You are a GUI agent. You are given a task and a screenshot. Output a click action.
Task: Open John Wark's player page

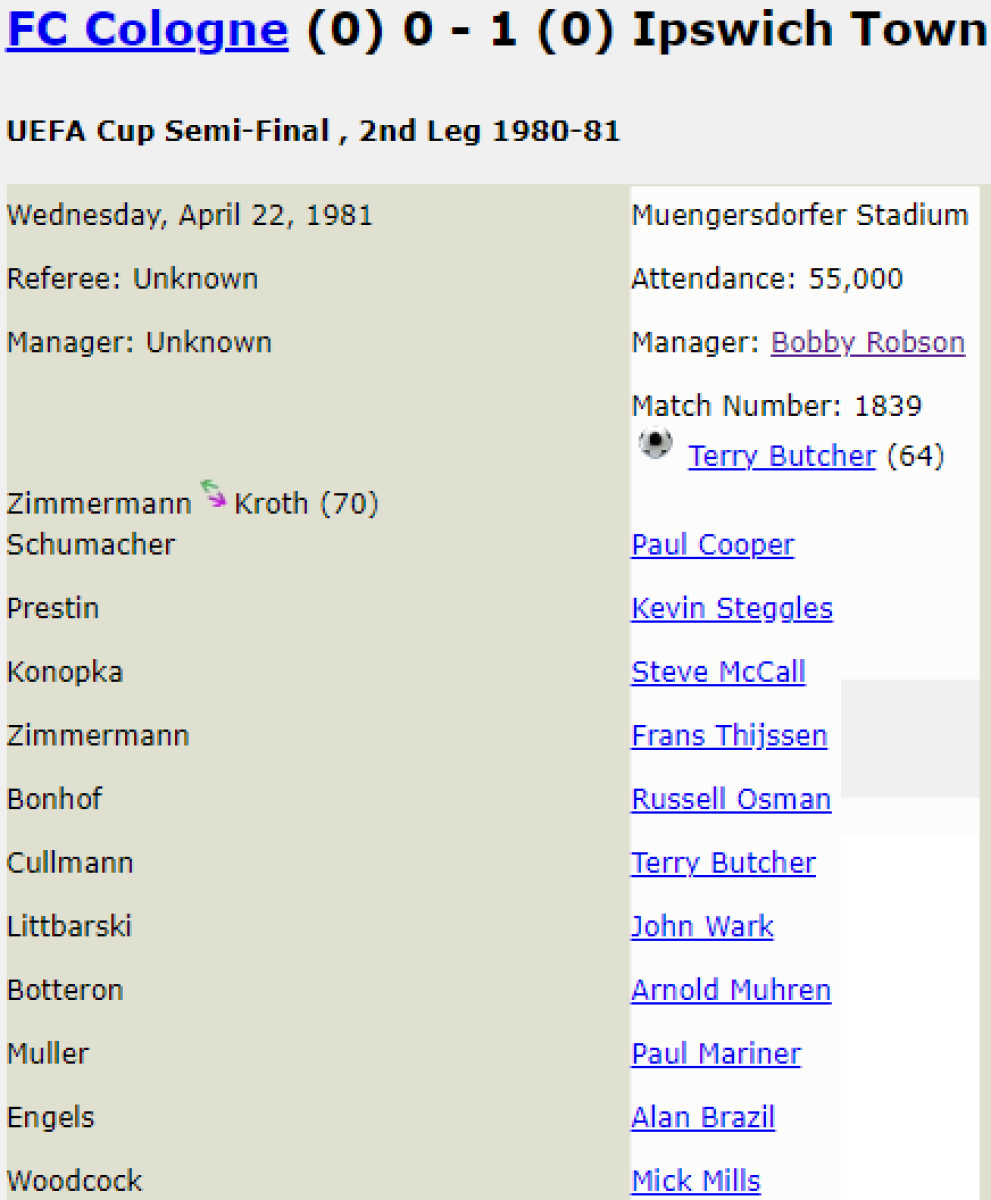(702, 927)
